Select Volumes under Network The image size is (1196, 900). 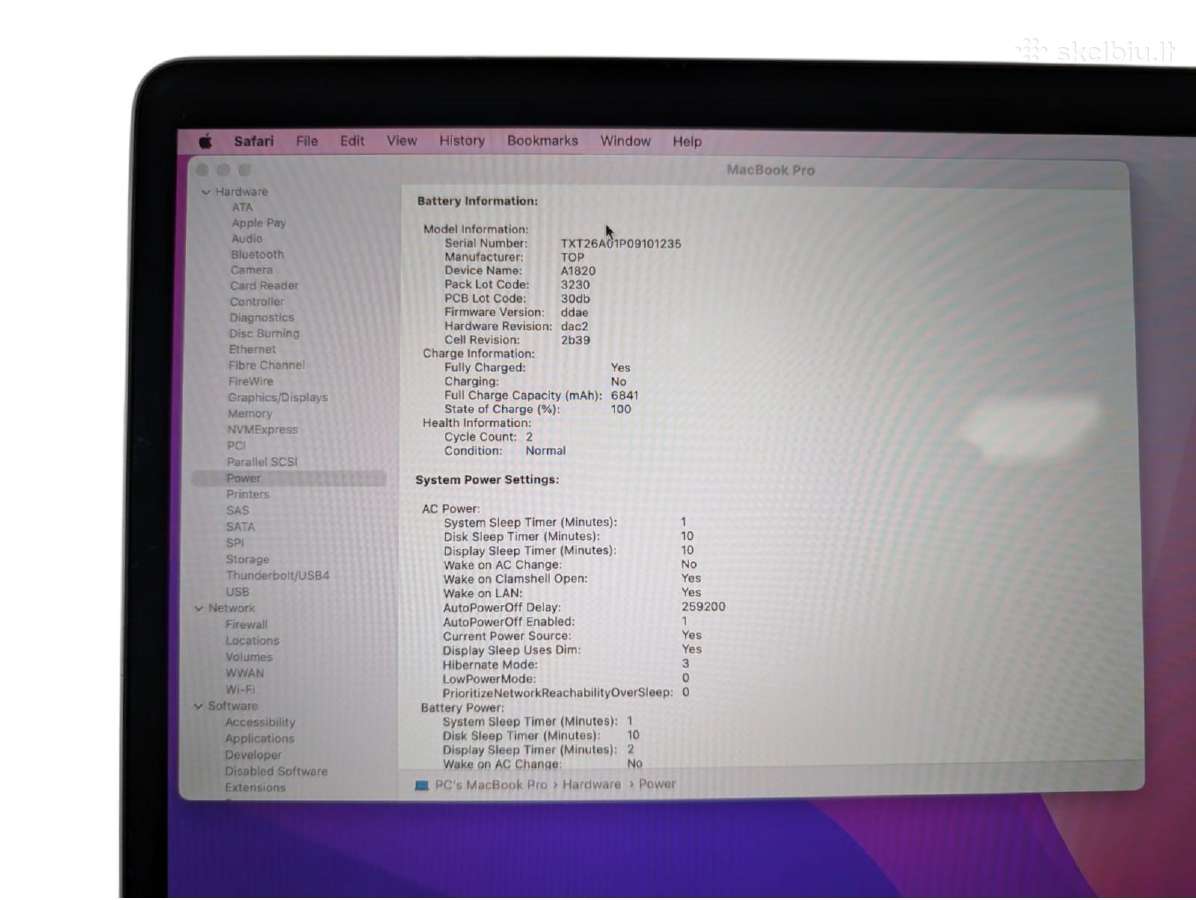click(249, 657)
